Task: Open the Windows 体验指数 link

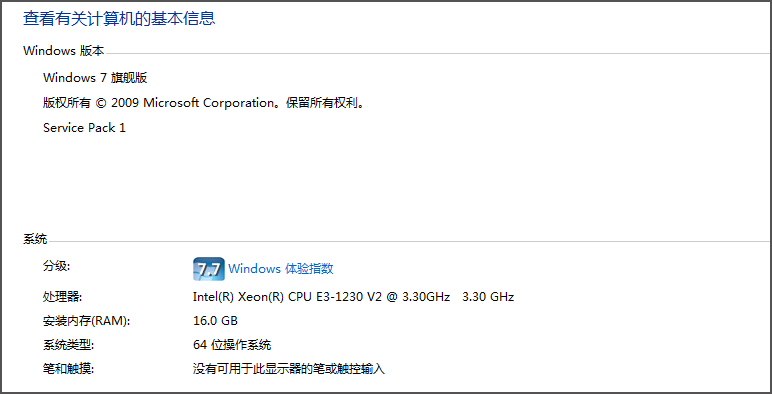Action: coord(281,269)
